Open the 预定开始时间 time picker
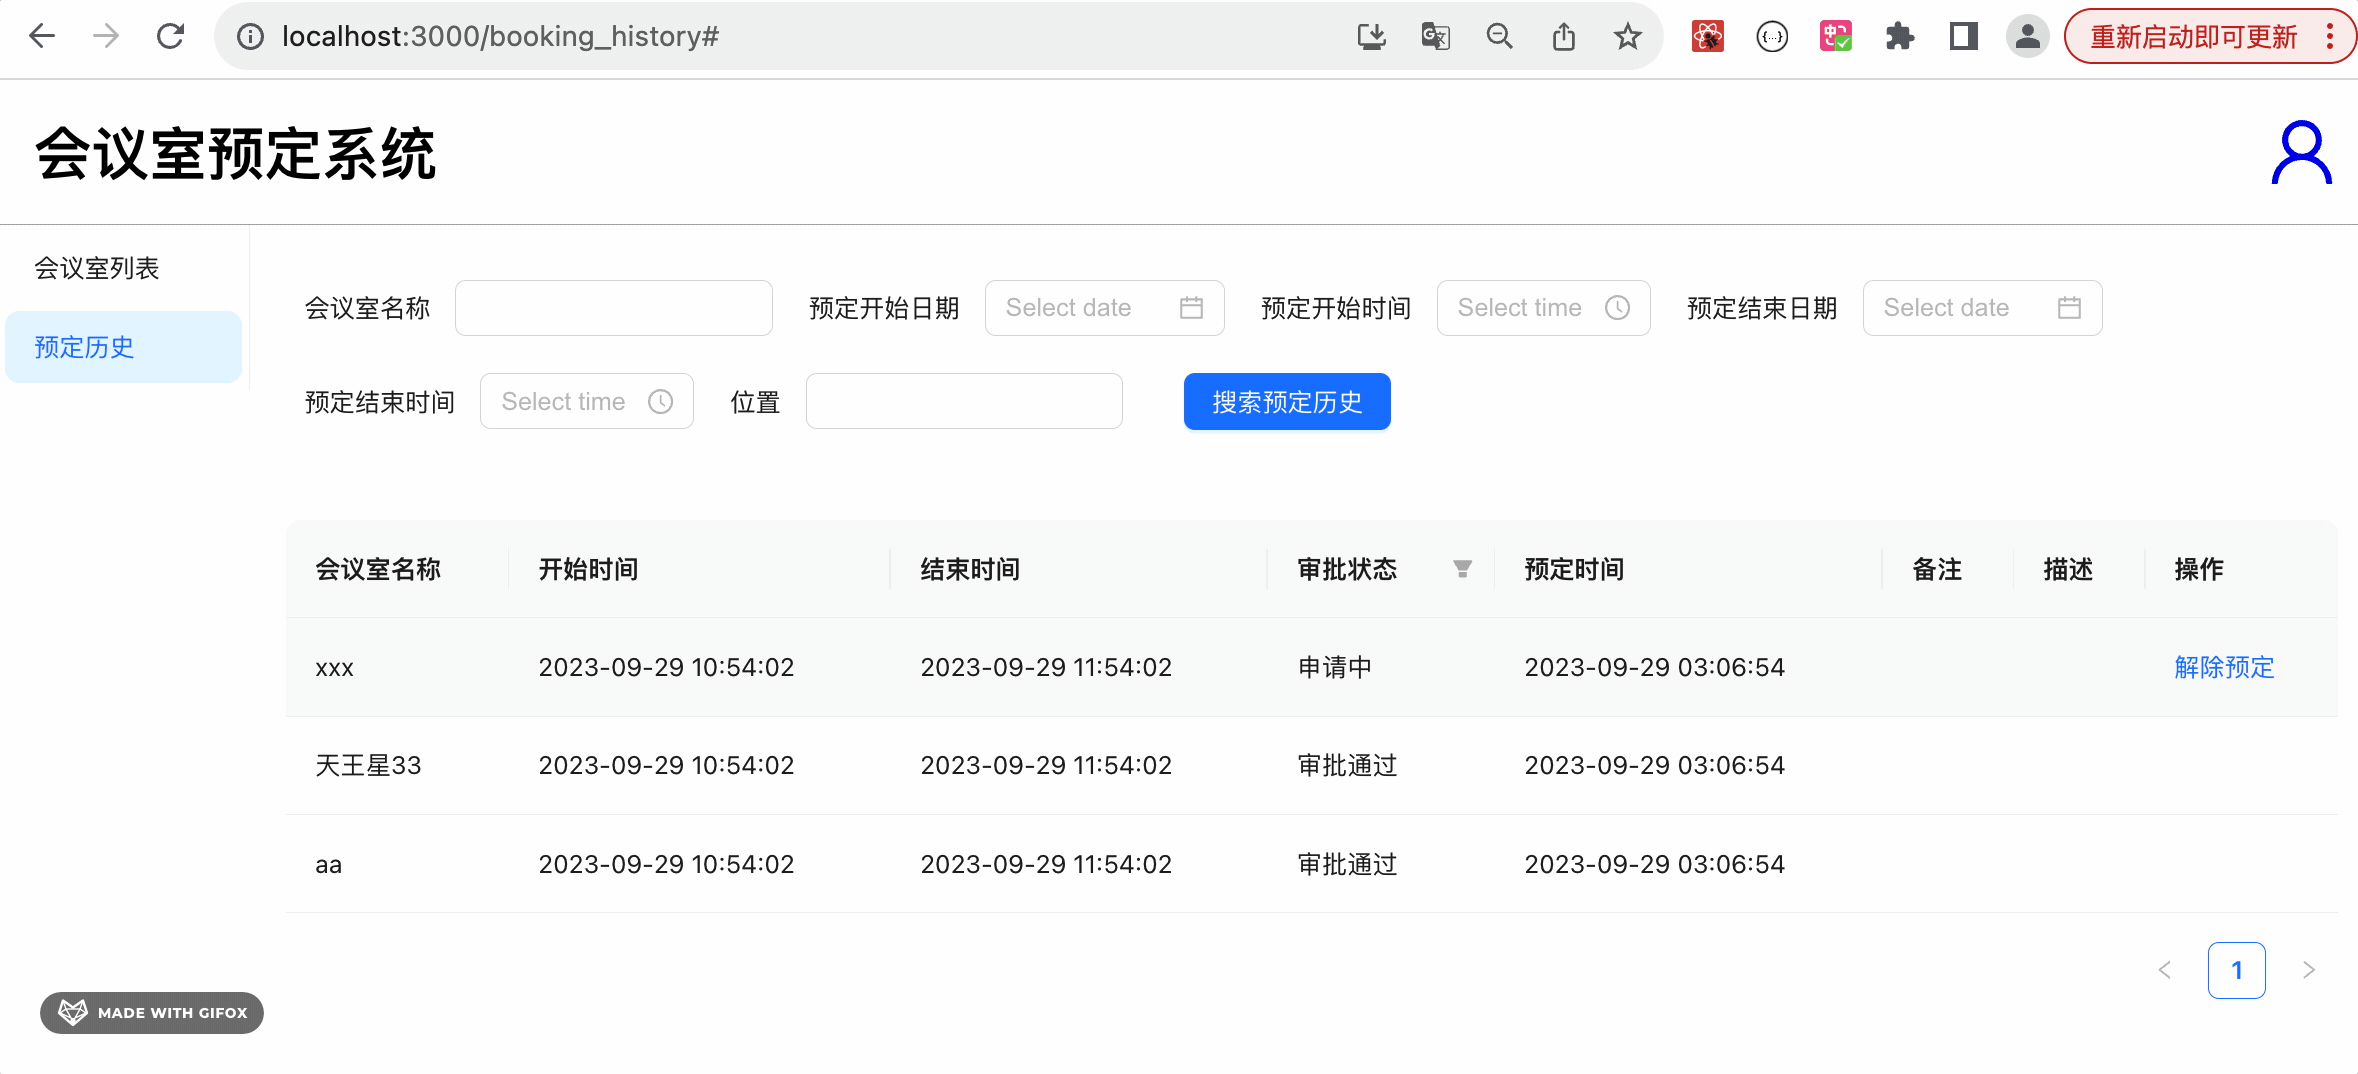This screenshot has width=2358, height=1074. [1542, 308]
